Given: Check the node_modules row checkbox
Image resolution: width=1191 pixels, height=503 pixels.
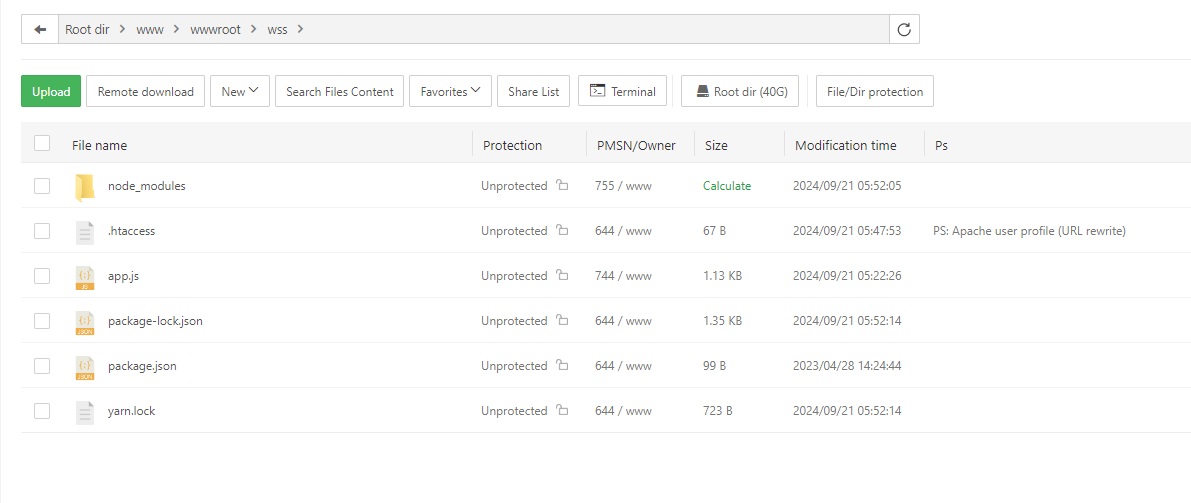Looking at the screenshot, I should point(42,186).
